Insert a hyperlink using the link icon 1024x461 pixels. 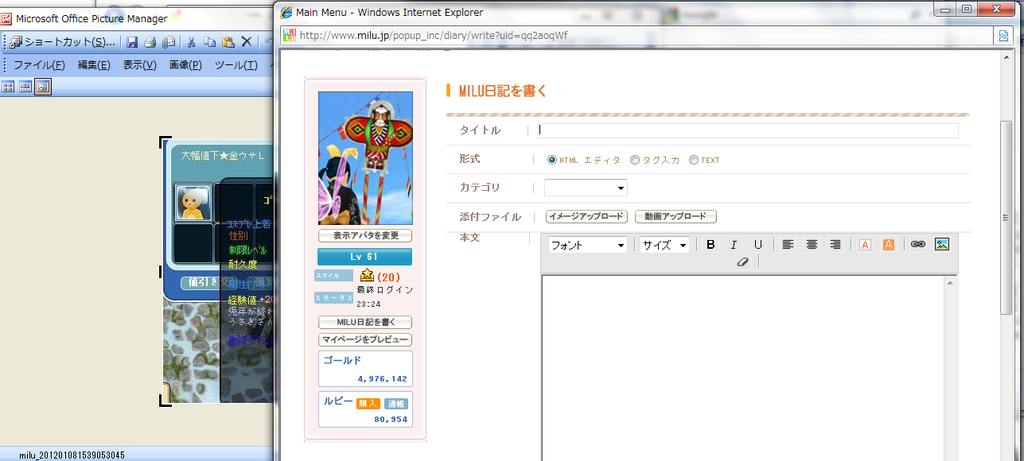coord(918,245)
